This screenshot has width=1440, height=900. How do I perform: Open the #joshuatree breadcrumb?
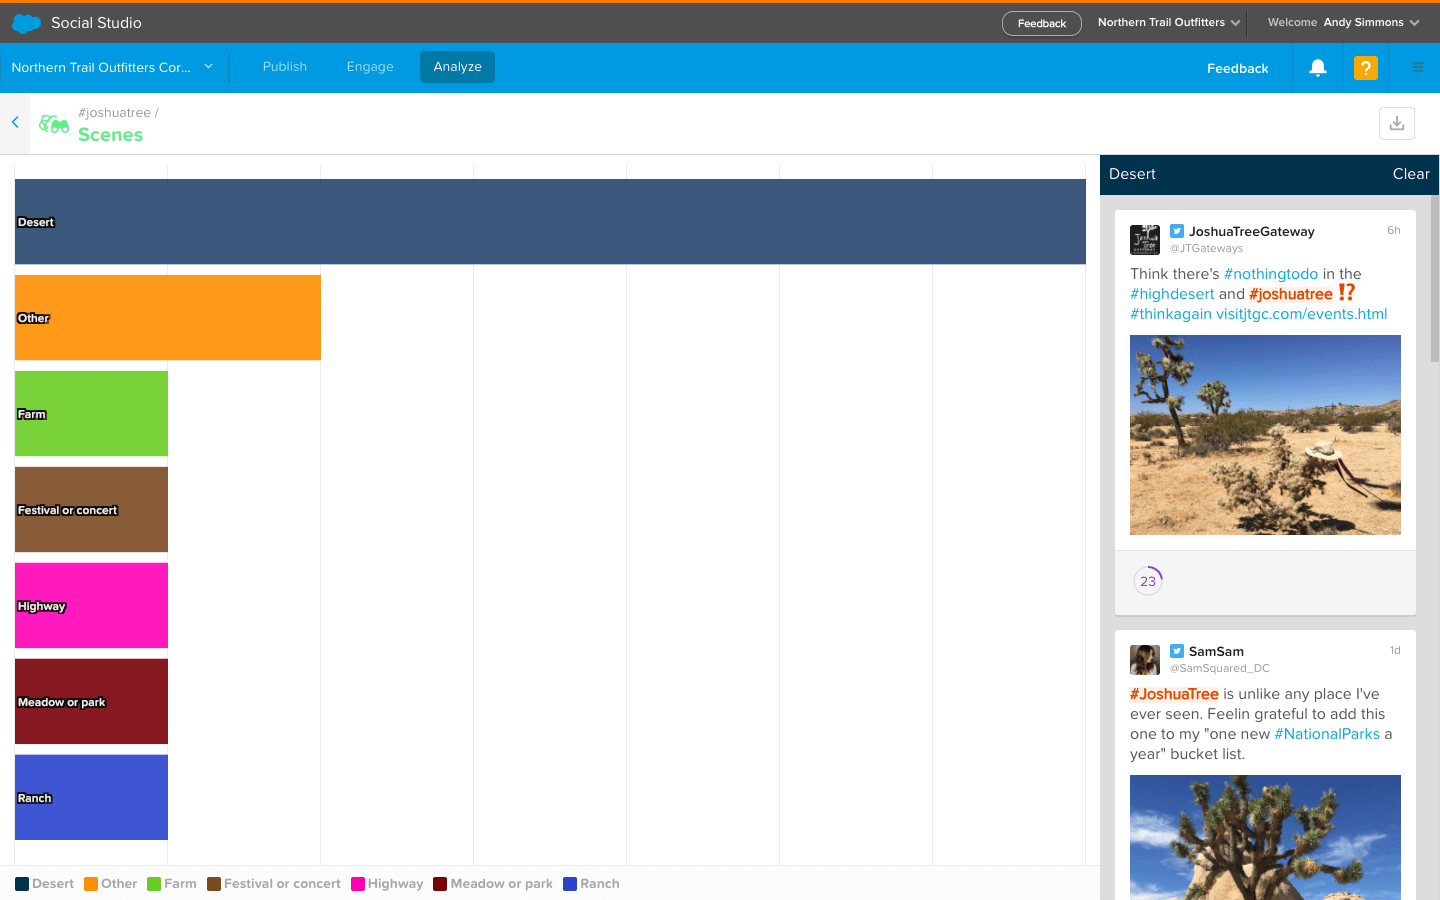coord(114,113)
